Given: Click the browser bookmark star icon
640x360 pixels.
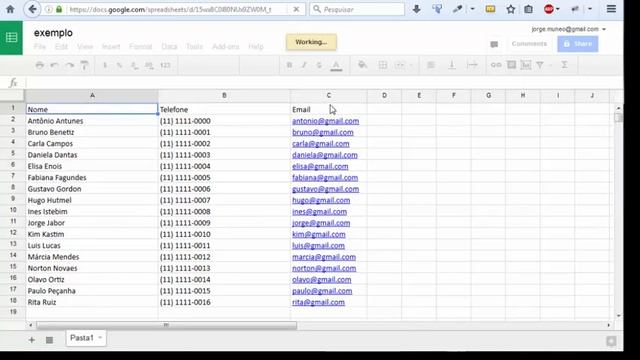Looking at the screenshot, I should click(511, 9).
